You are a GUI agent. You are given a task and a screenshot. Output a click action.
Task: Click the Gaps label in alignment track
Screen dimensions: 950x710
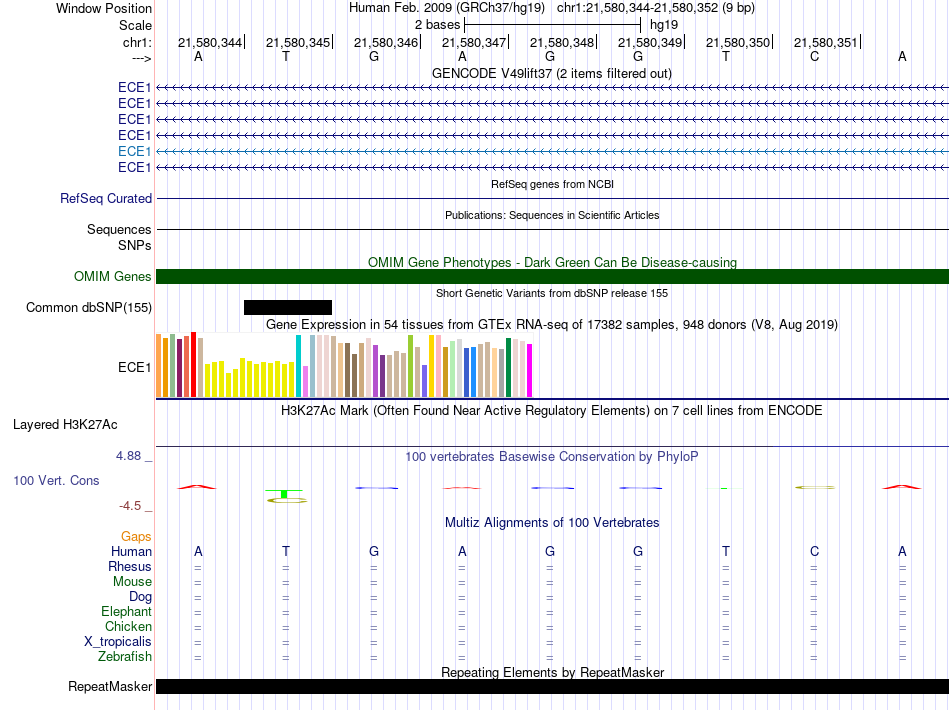point(136,537)
